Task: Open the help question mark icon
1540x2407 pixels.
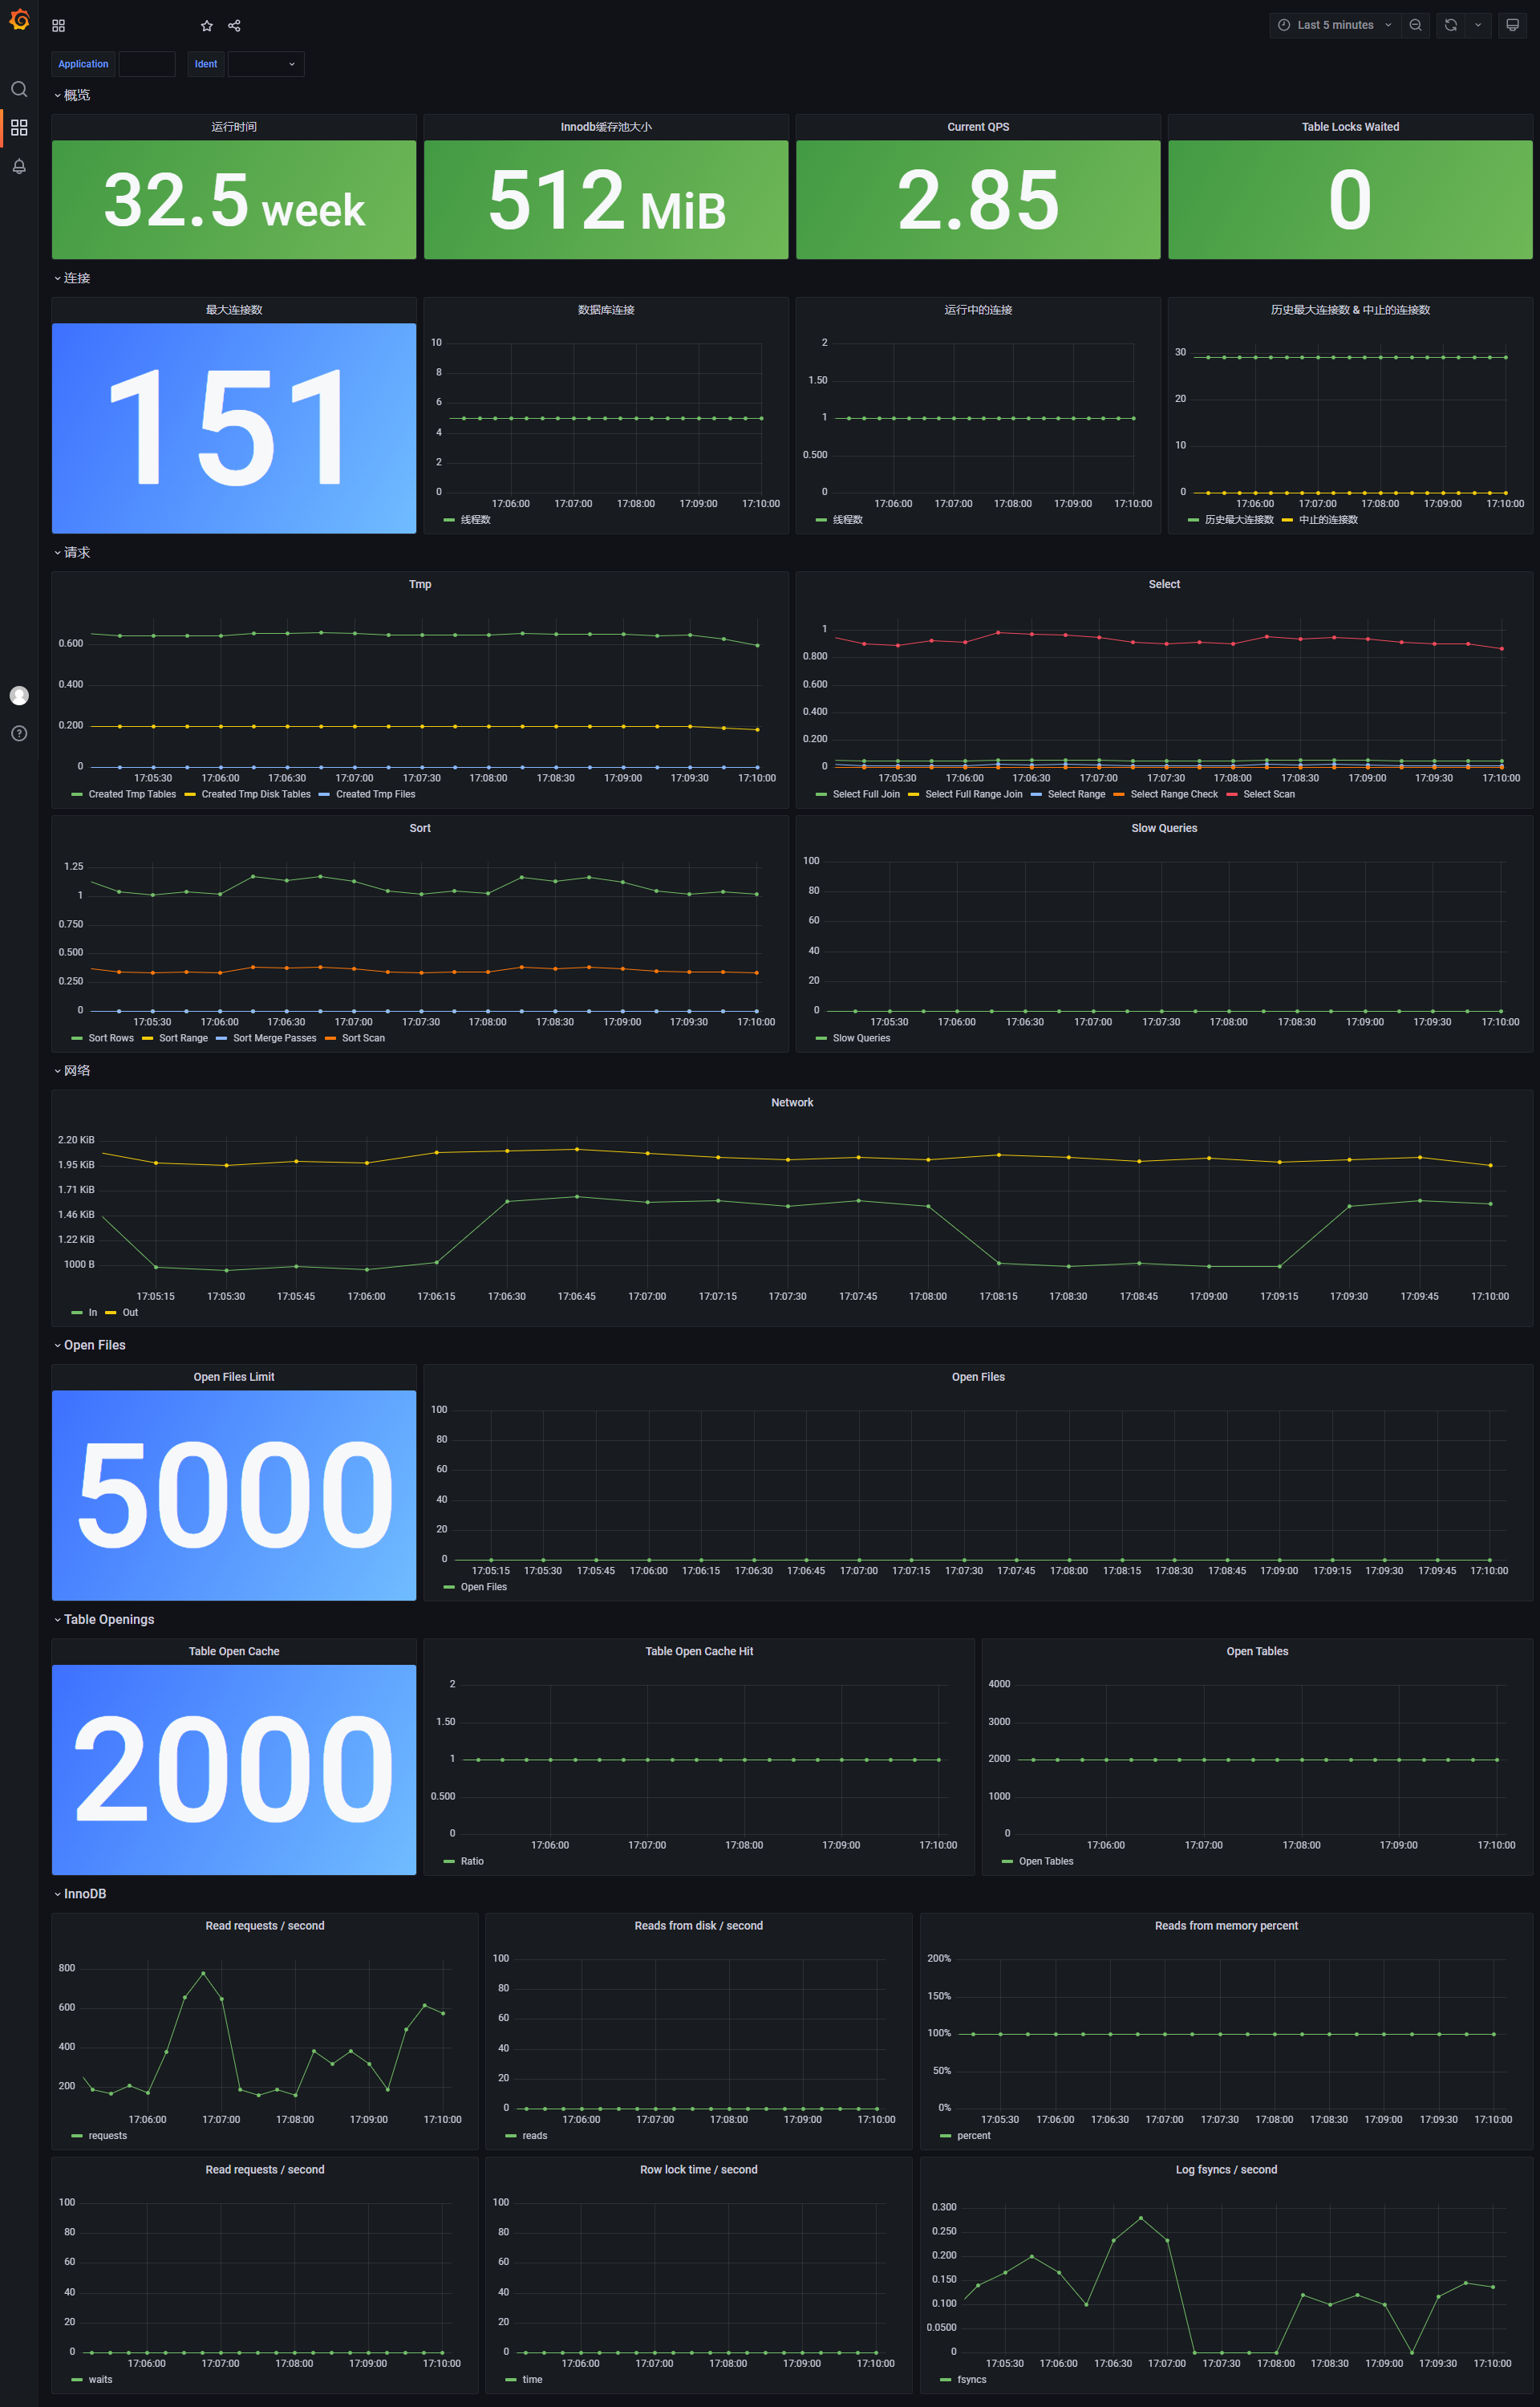Action: click(x=19, y=733)
